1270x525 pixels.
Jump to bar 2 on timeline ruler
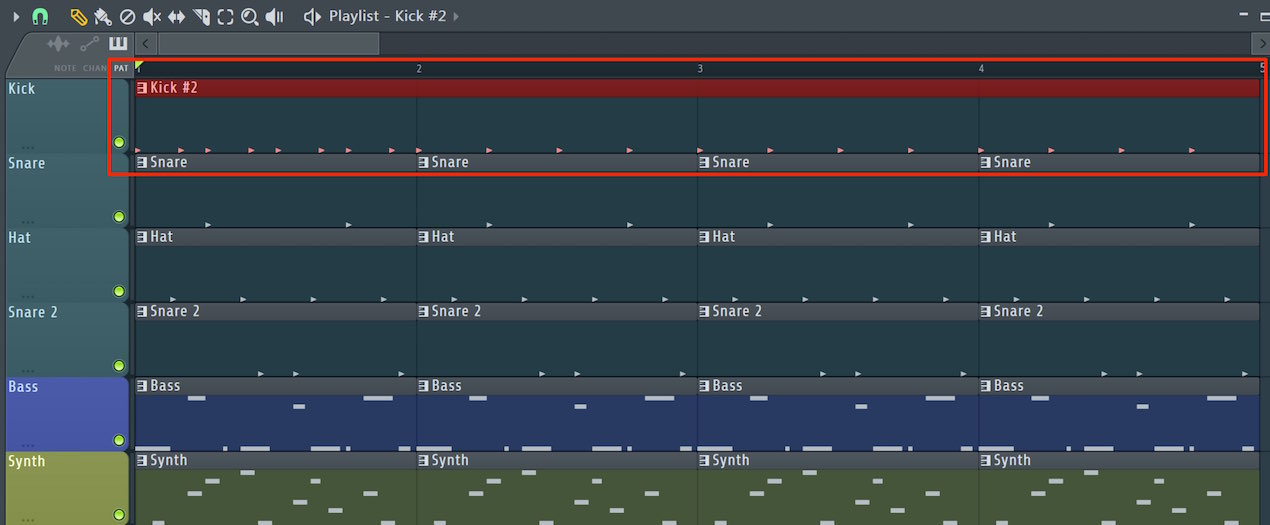[x=419, y=68]
